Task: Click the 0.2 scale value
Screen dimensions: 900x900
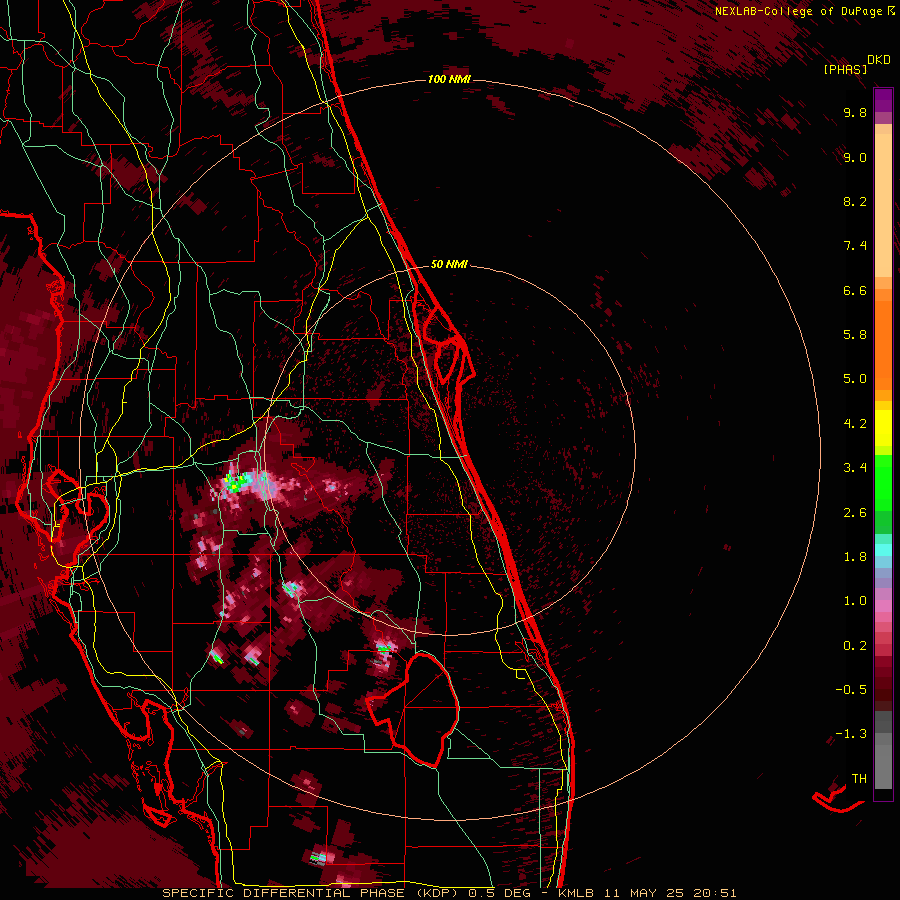Action: coord(855,646)
